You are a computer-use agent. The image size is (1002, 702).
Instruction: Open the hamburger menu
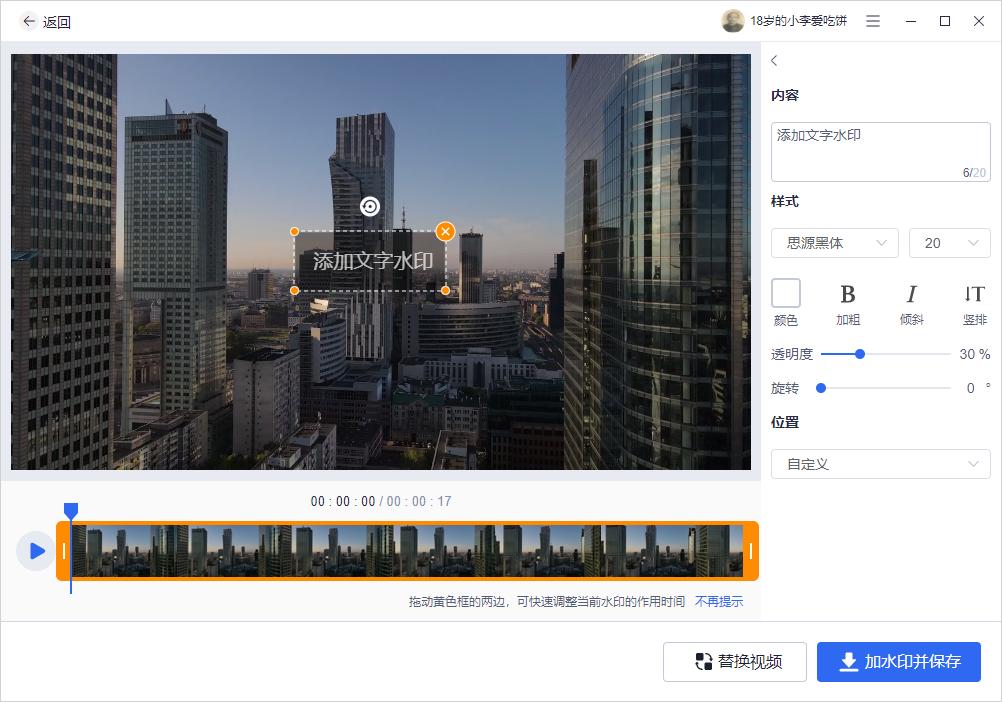(872, 20)
